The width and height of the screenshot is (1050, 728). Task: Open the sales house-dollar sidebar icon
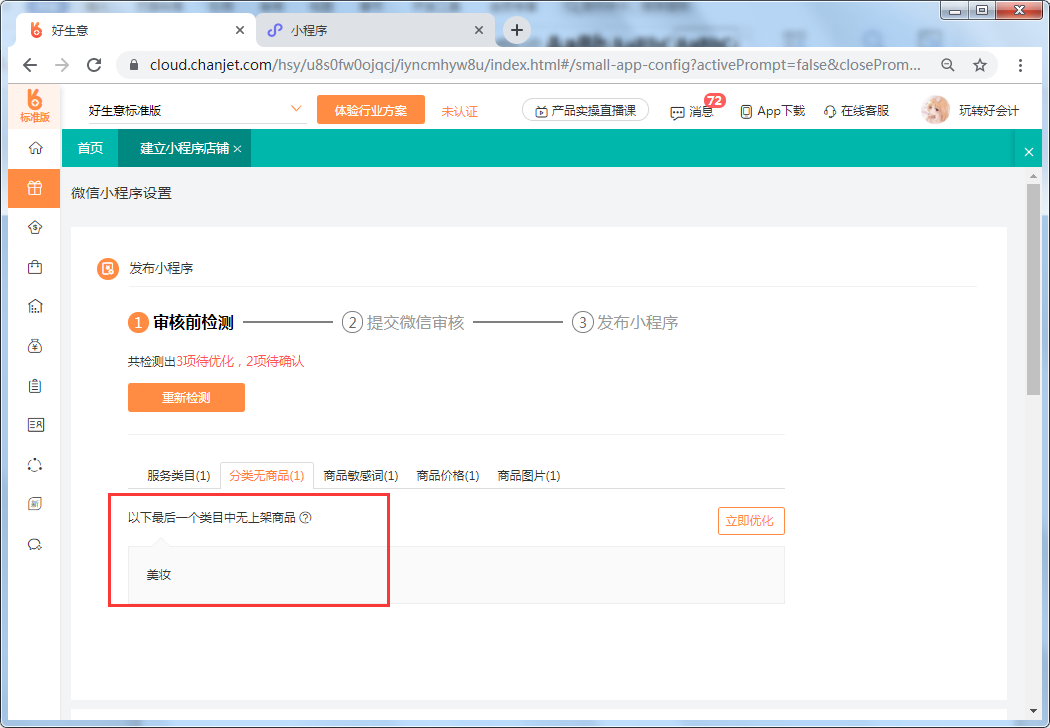(35, 228)
